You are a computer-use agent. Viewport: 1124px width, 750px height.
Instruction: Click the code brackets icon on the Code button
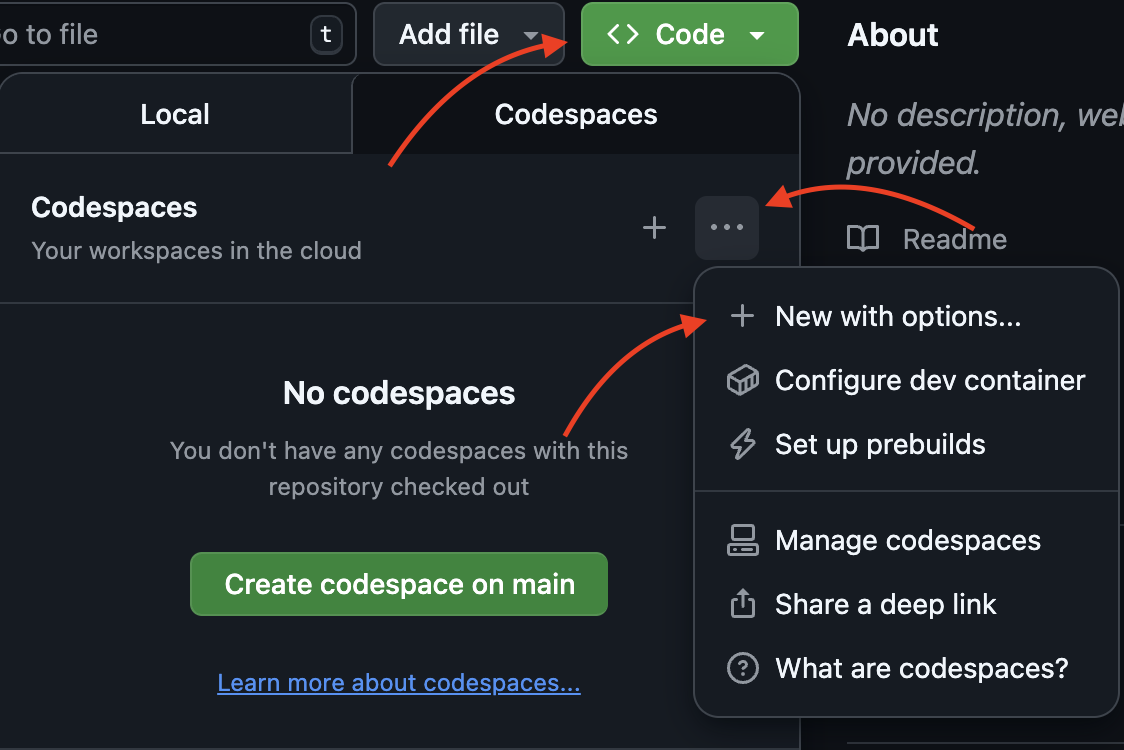pyautogui.click(x=621, y=34)
